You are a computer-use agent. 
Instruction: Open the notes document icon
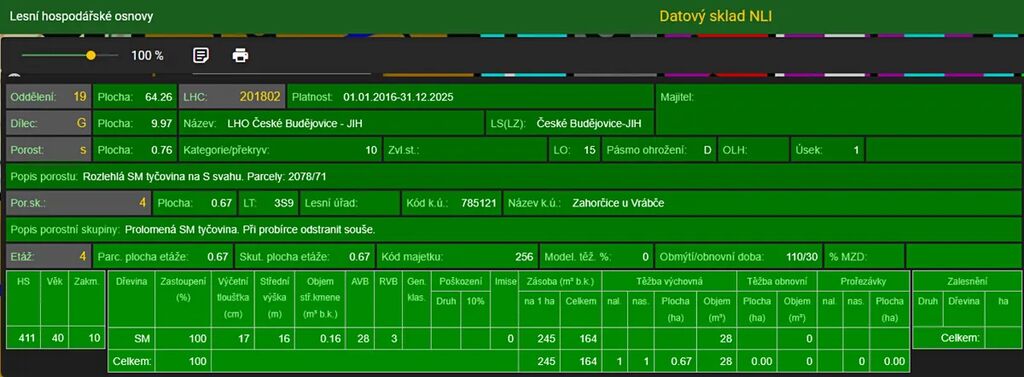[x=201, y=56]
